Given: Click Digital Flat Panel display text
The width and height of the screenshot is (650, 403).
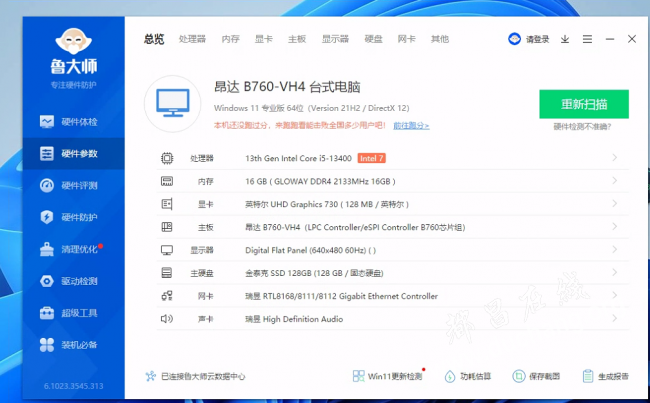Looking at the screenshot, I should [310, 250].
